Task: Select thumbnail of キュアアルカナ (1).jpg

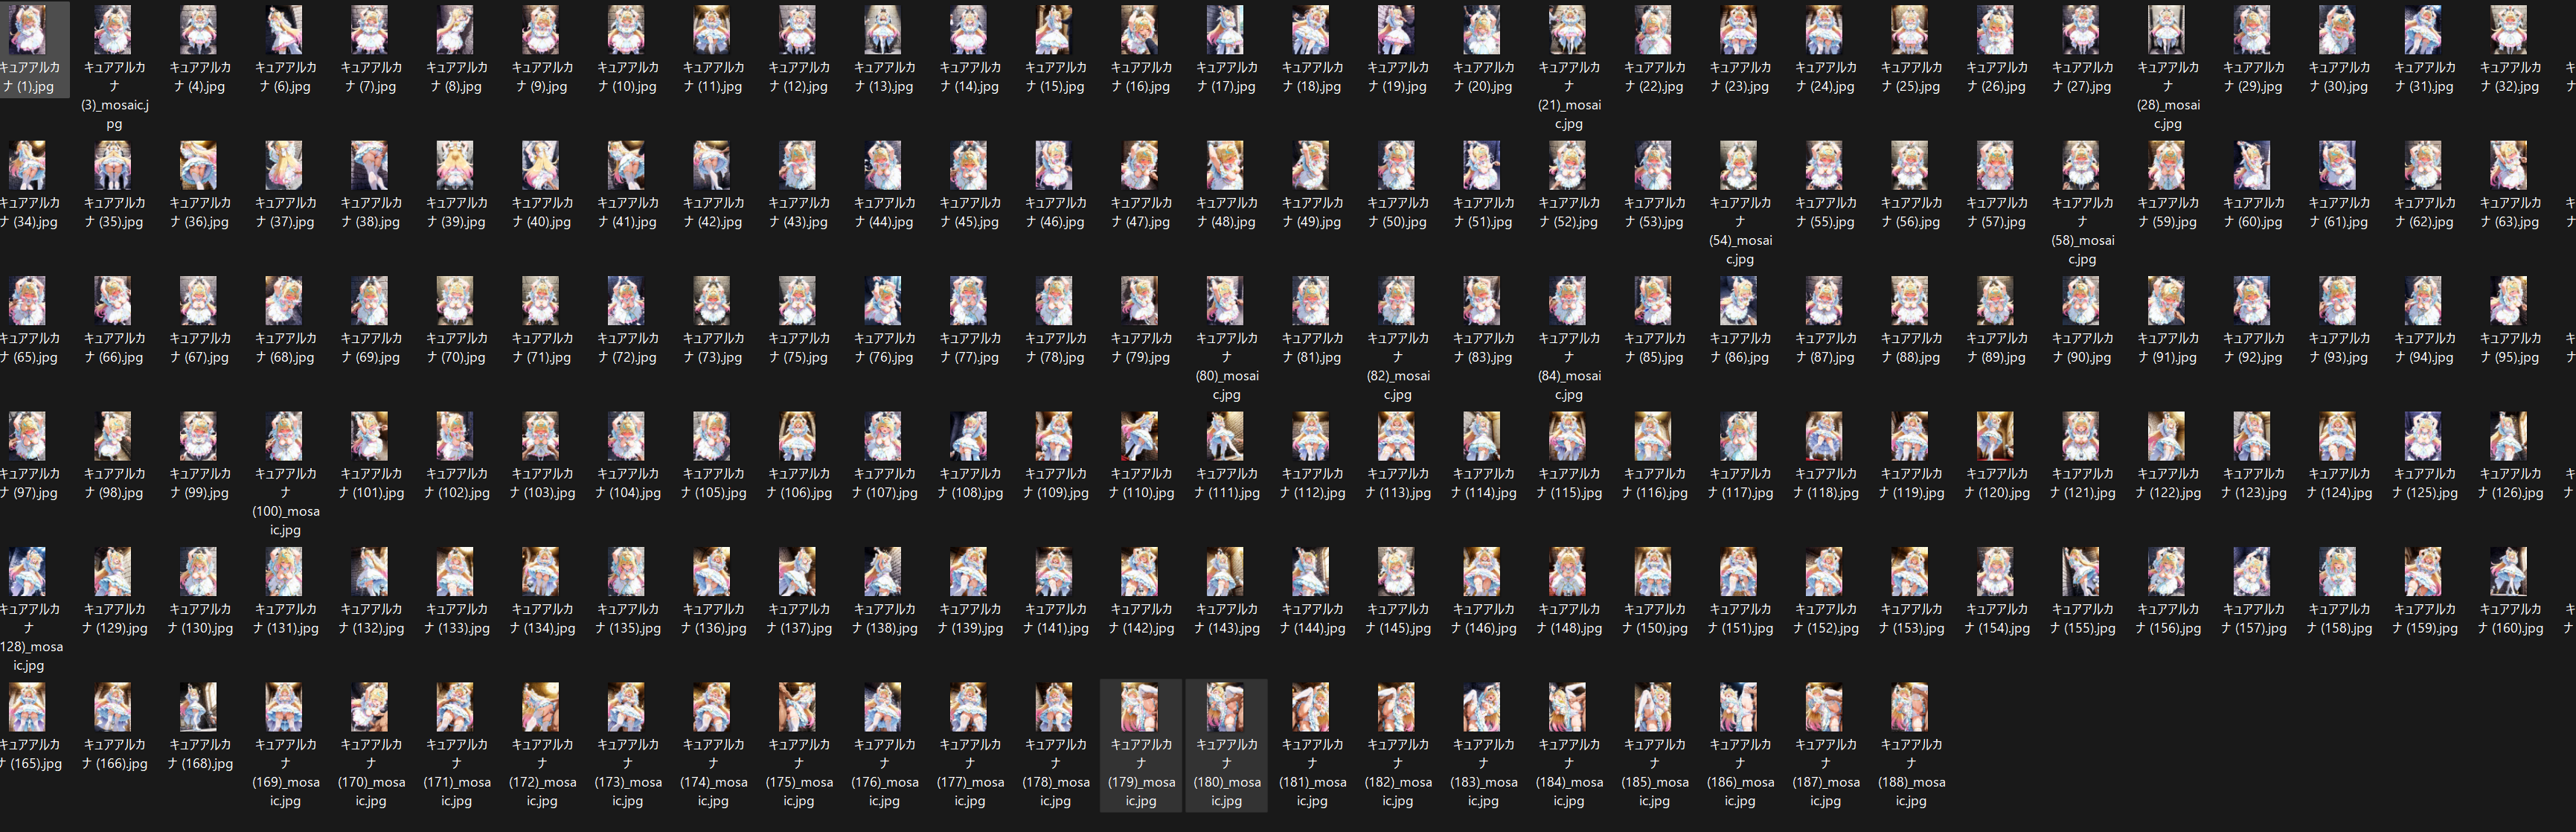Action: pyautogui.click(x=28, y=30)
